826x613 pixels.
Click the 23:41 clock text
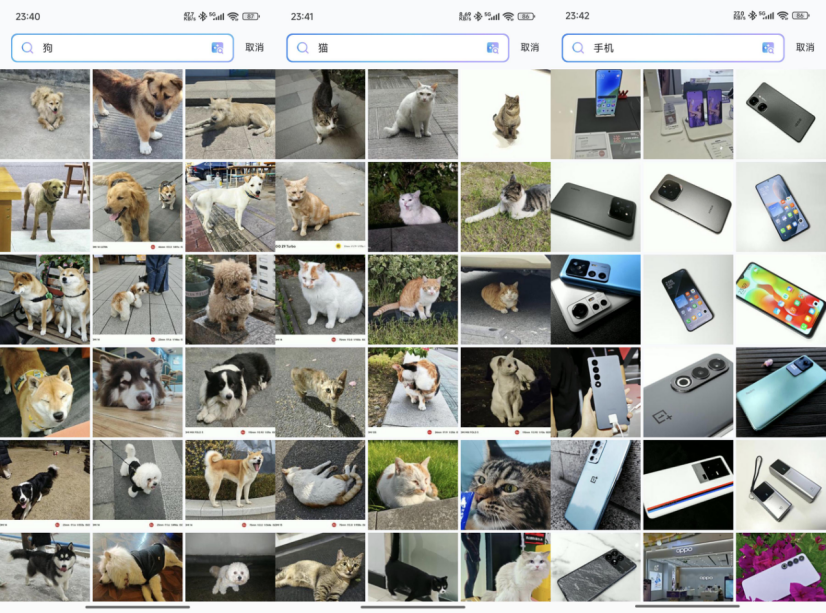pos(302,16)
